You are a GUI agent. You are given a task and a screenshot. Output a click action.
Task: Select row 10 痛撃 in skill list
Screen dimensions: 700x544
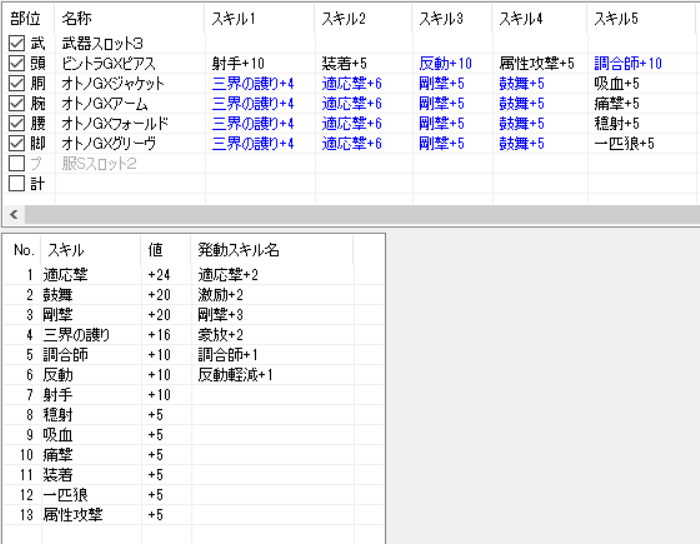[194, 455]
